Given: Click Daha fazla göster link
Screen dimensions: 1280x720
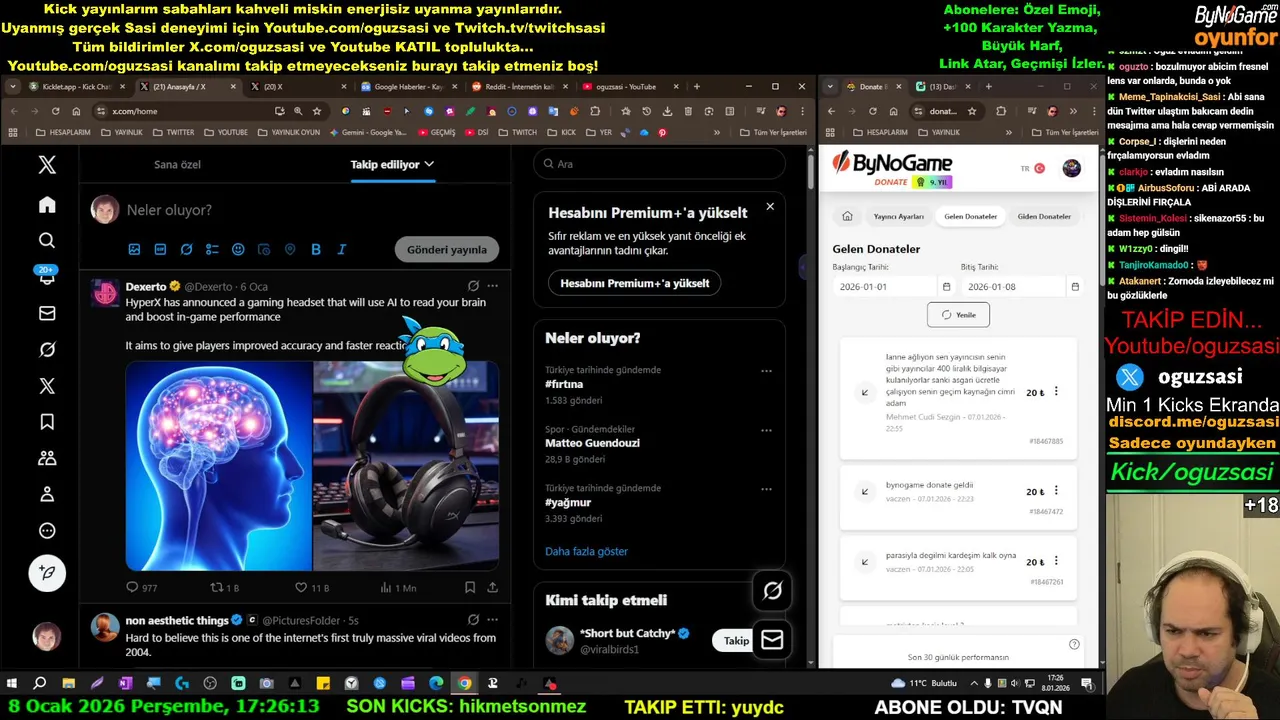Looking at the screenshot, I should (586, 551).
